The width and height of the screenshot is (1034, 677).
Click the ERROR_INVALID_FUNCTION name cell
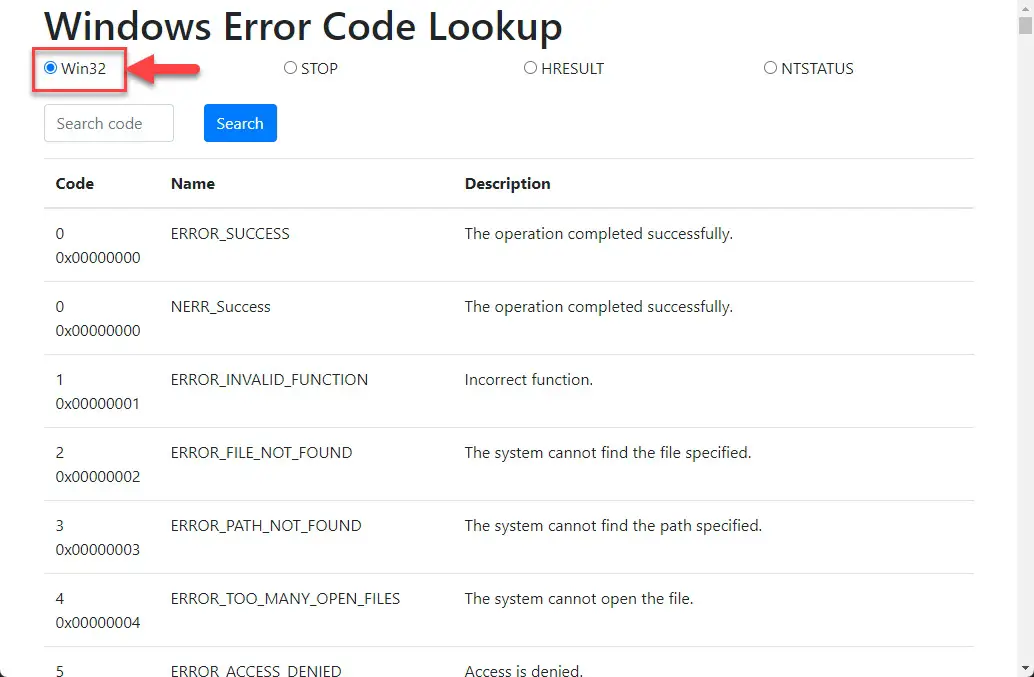269,380
